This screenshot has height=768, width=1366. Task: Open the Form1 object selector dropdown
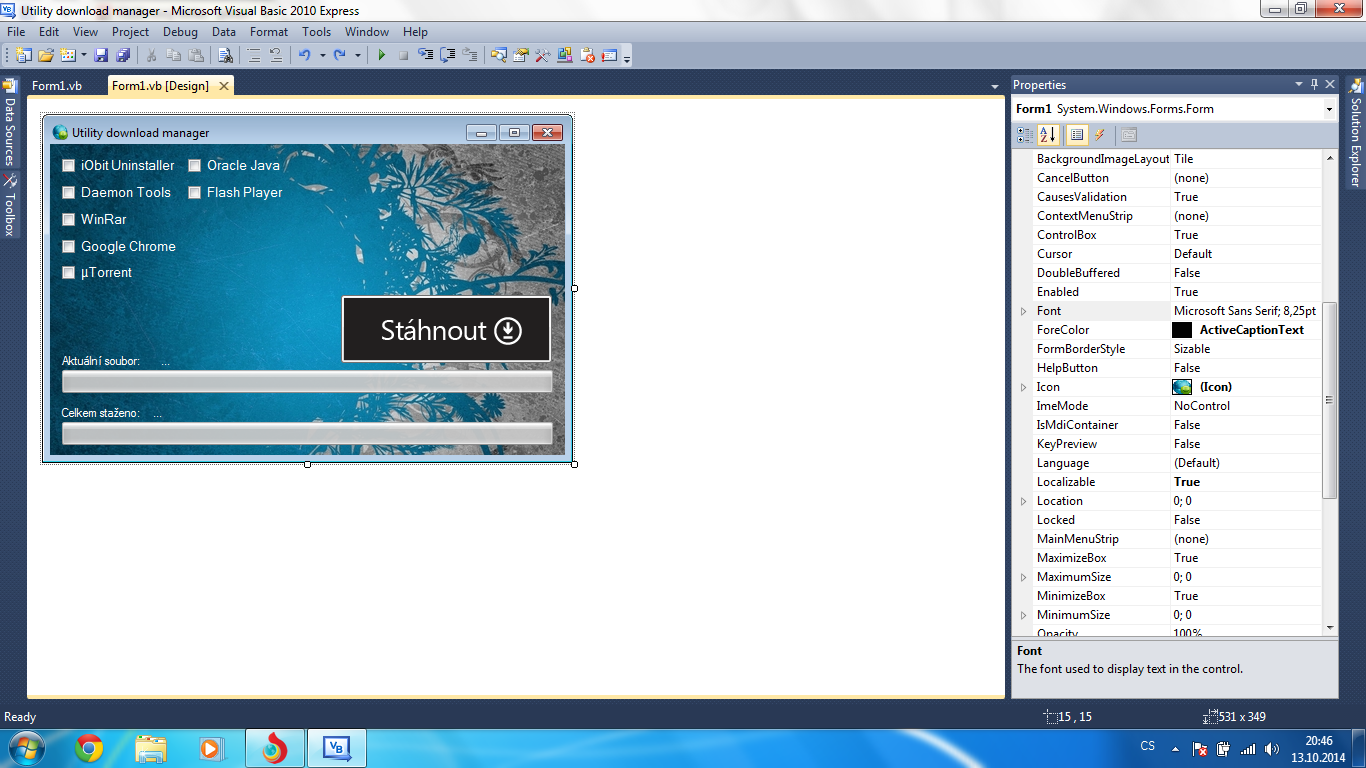pos(1329,109)
